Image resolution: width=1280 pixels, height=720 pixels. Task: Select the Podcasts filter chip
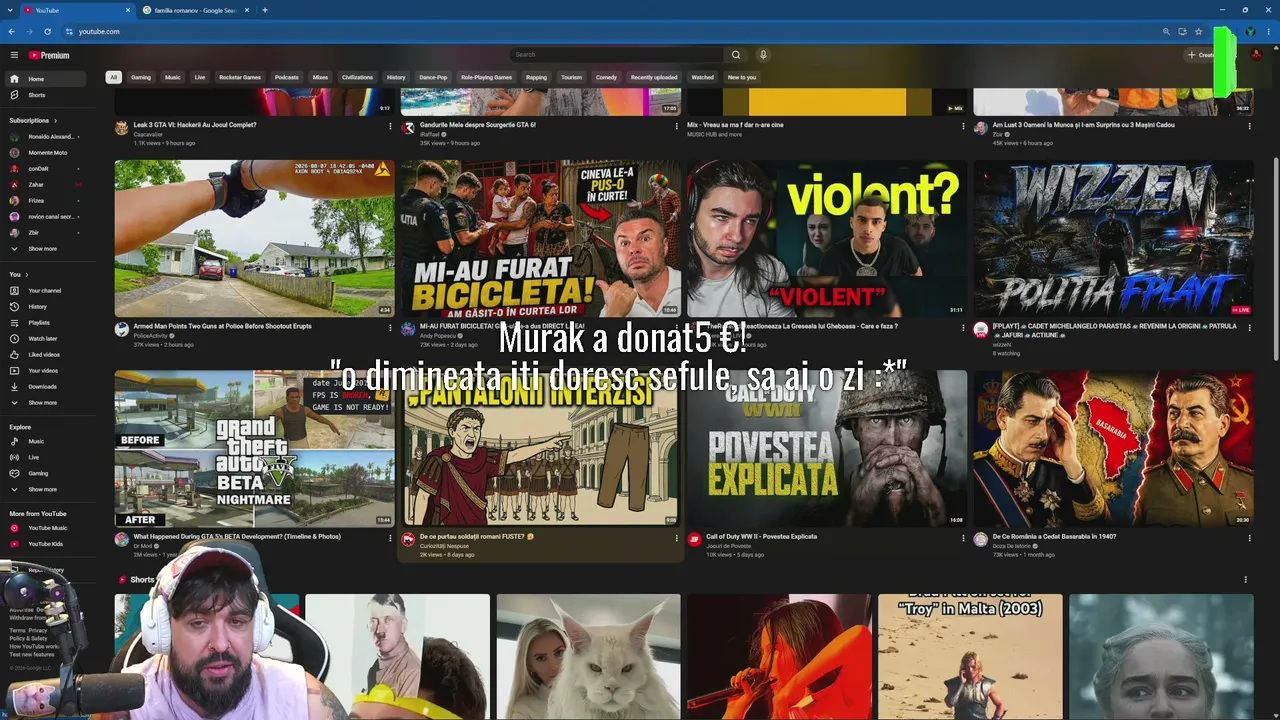(287, 77)
